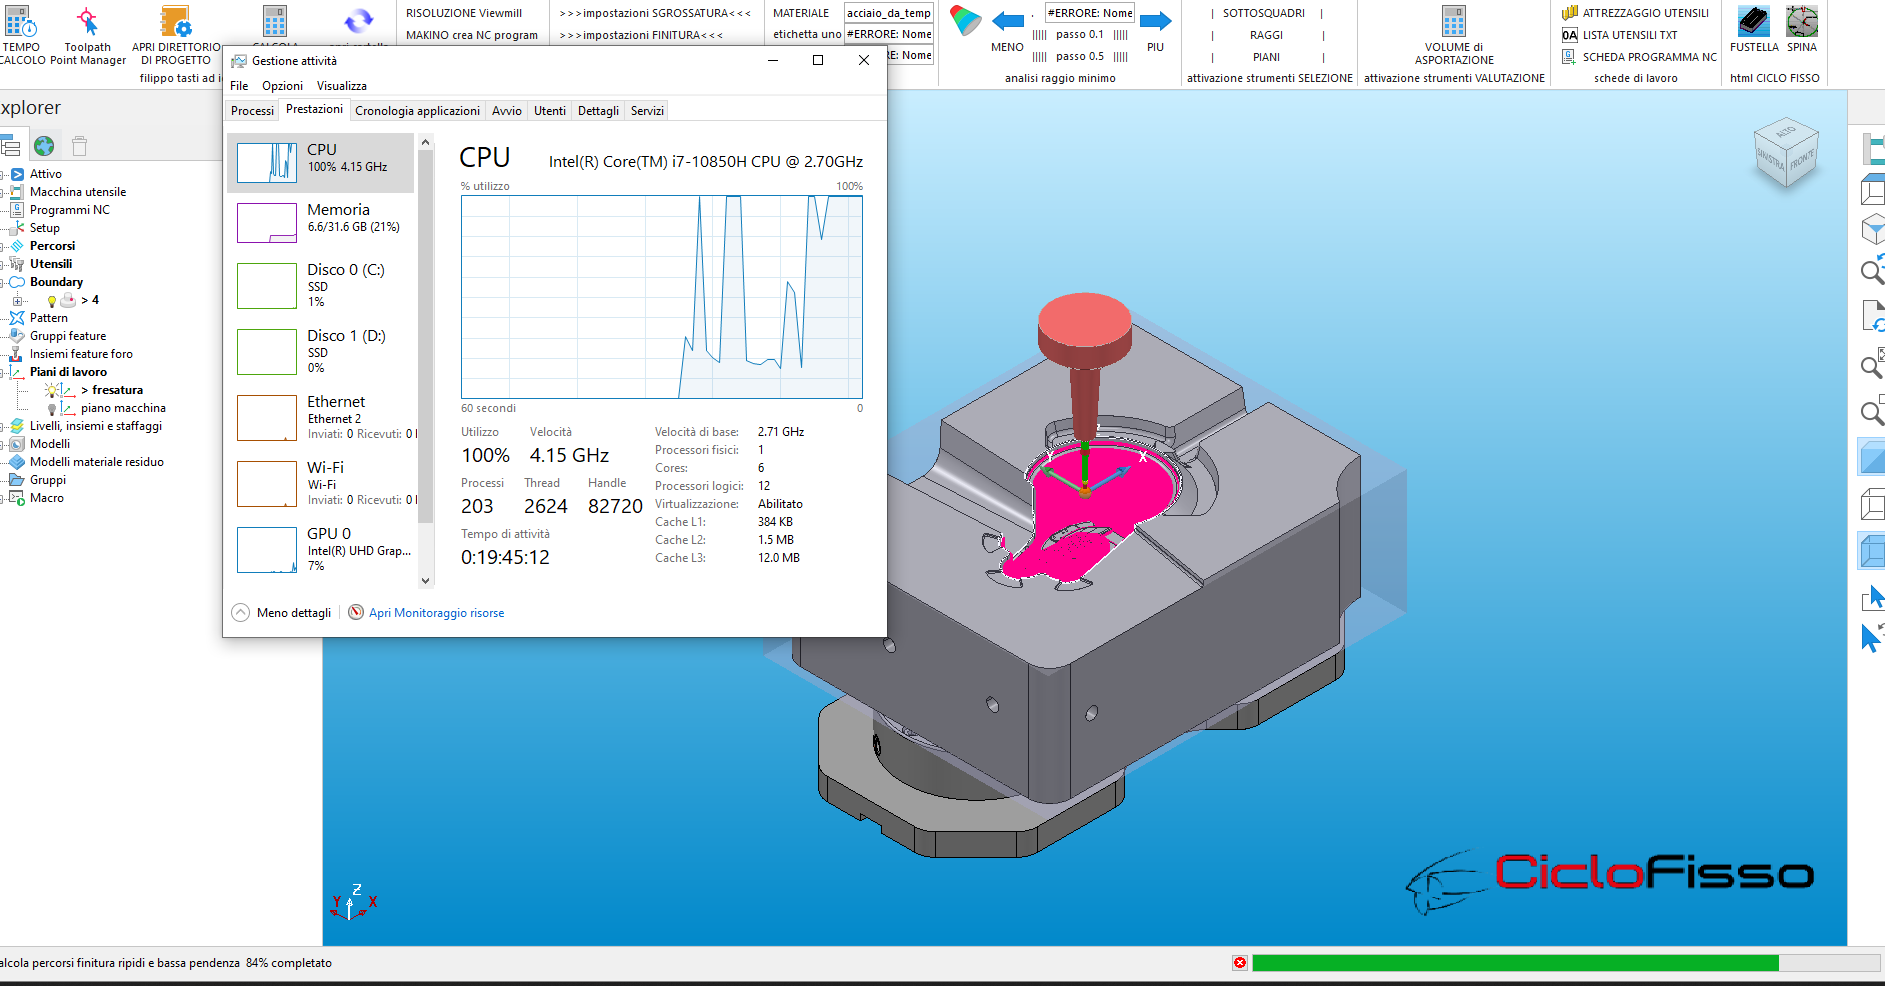Screen dimensions: 1885x986
Task: Click the globe icon in Explorer toolbar
Action: pyautogui.click(x=44, y=146)
